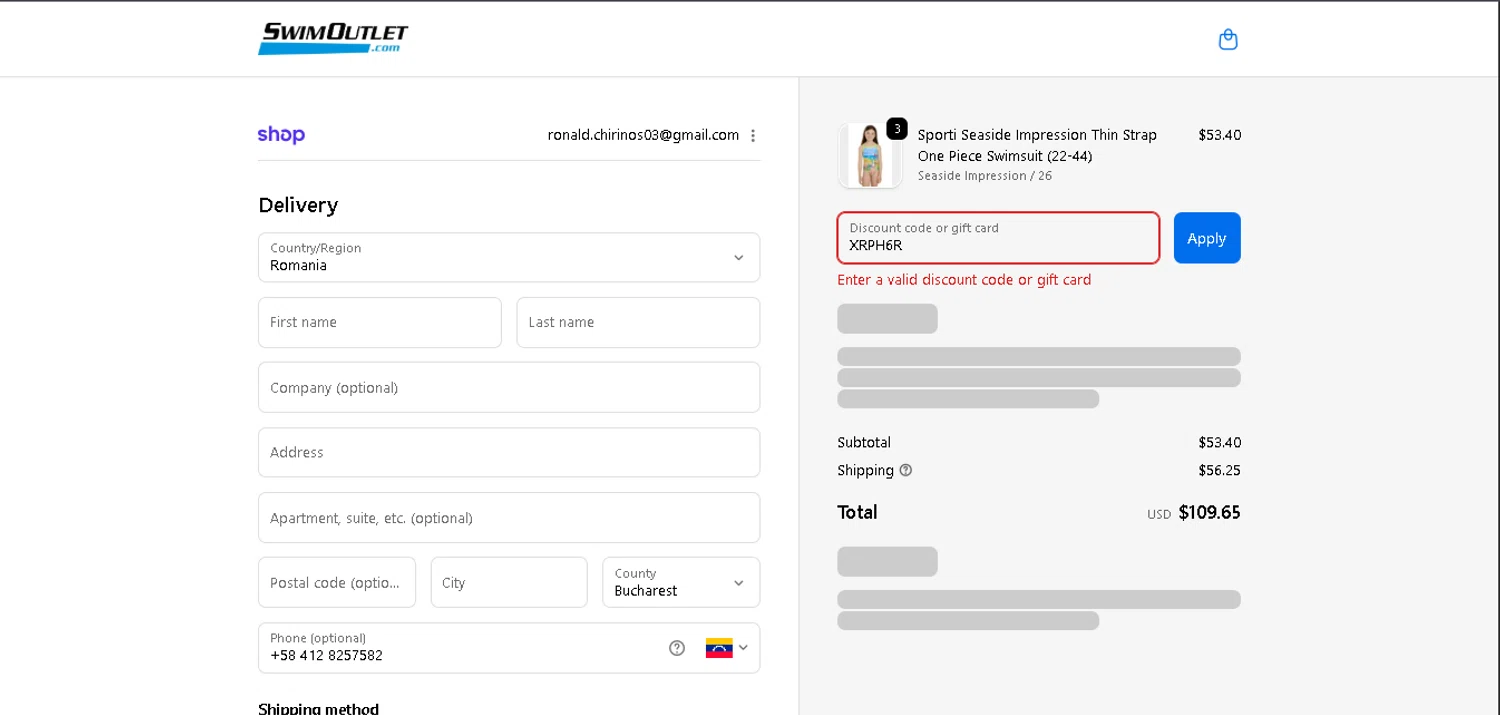Click the Shop Pay logo

point(281,135)
